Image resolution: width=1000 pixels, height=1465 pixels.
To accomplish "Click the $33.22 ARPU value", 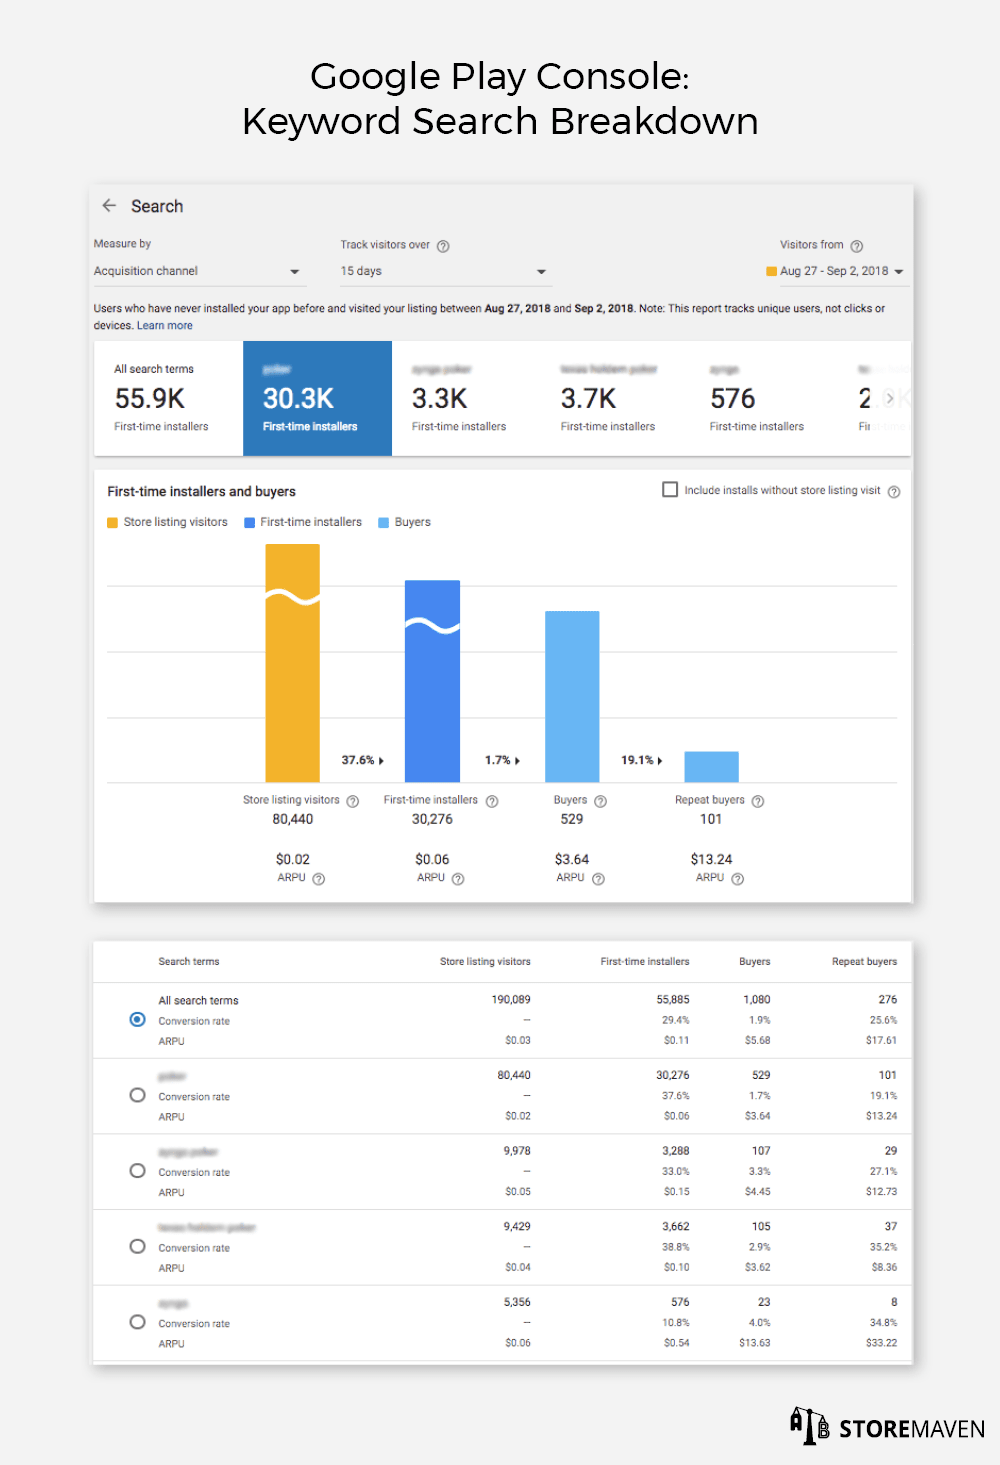I will [882, 1343].
